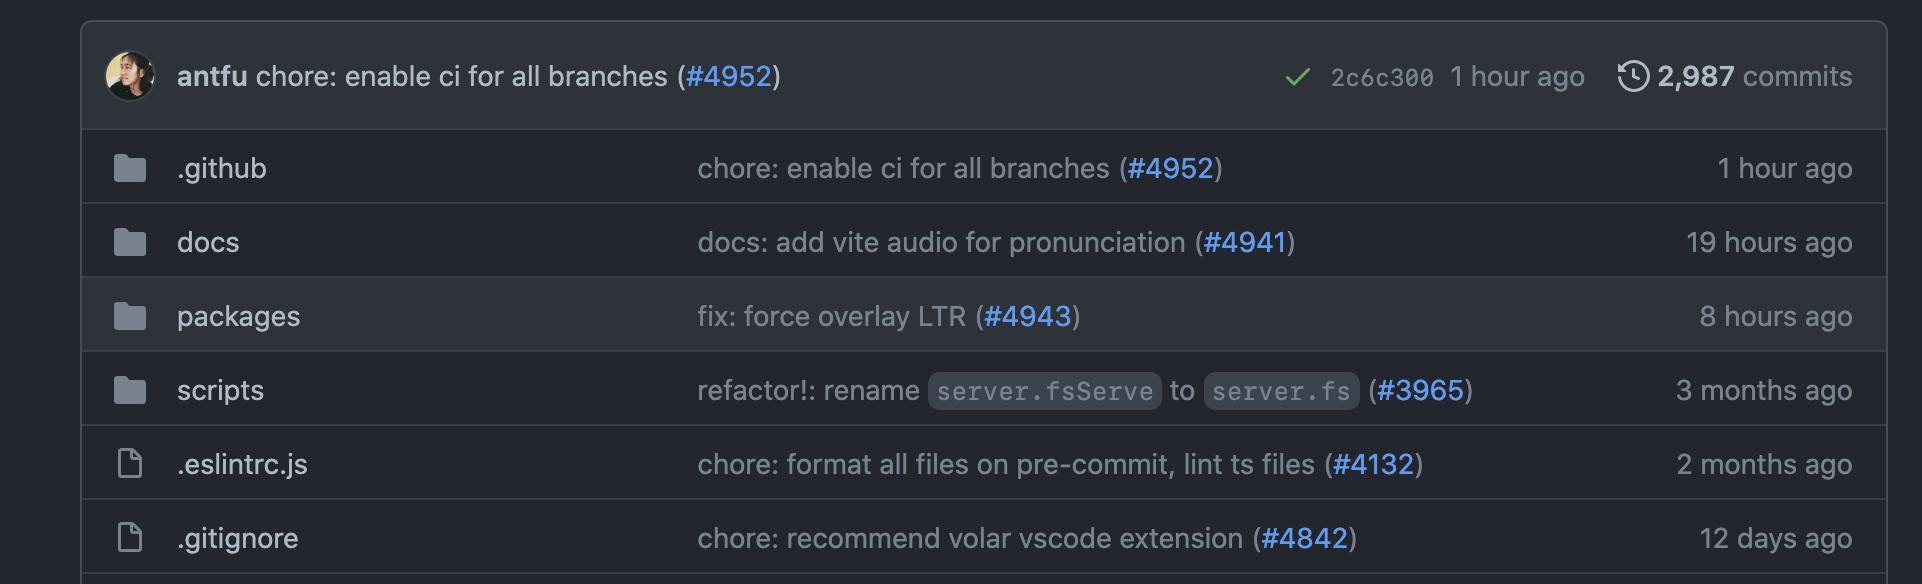The width and height of the screenshot is (1922, 584).
Task: Open the packages directory
Action: [x=238, y=316]
